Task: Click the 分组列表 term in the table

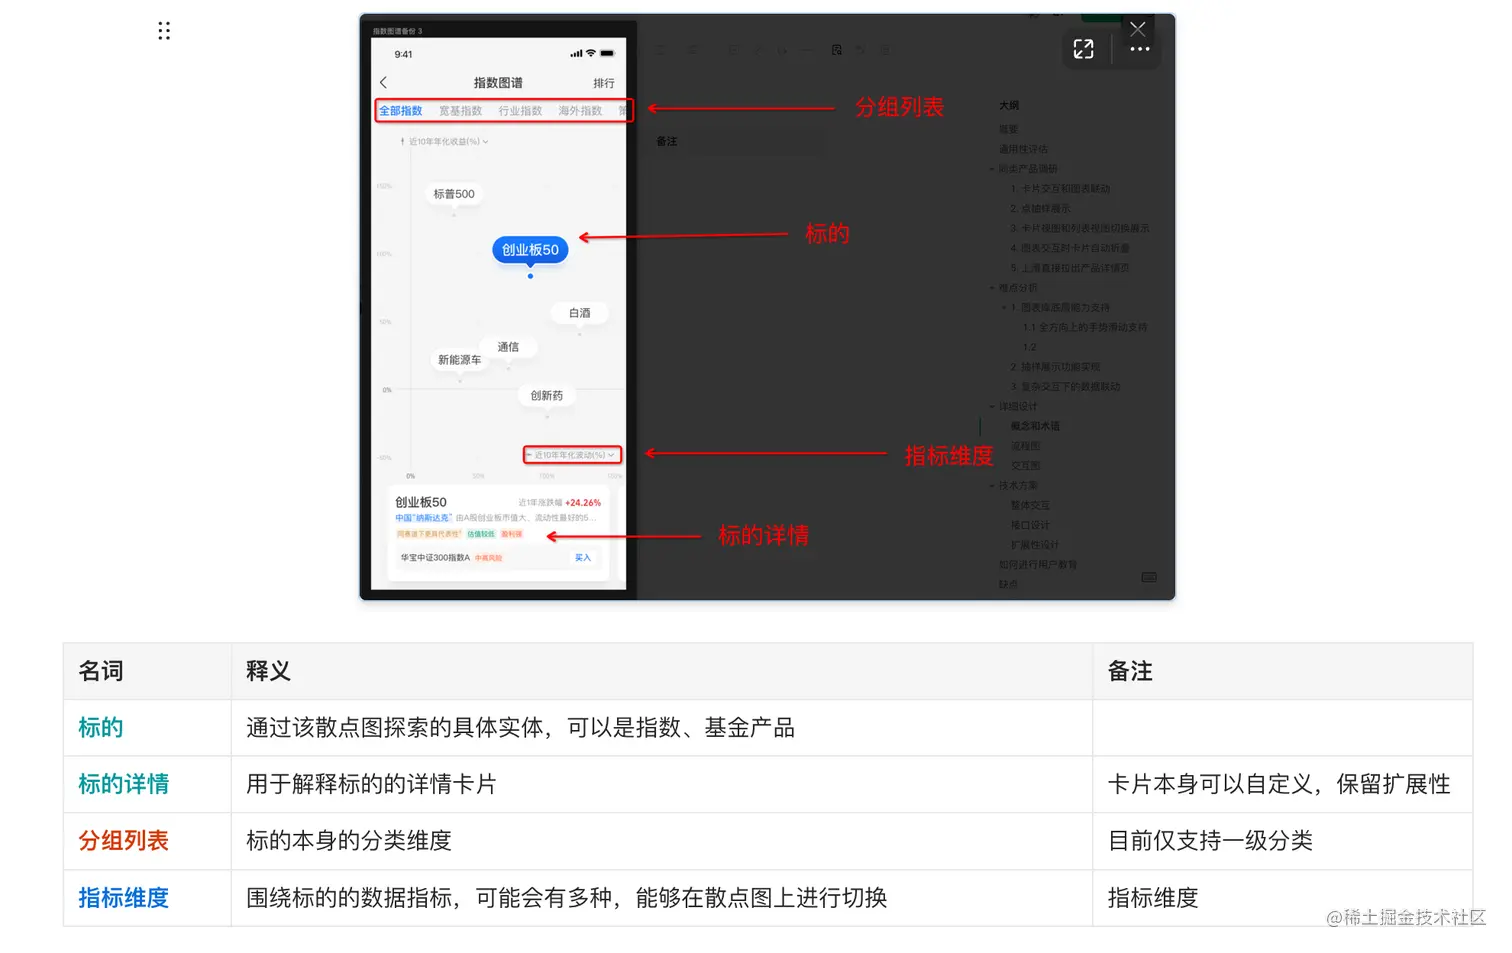Action: (124, 841)
